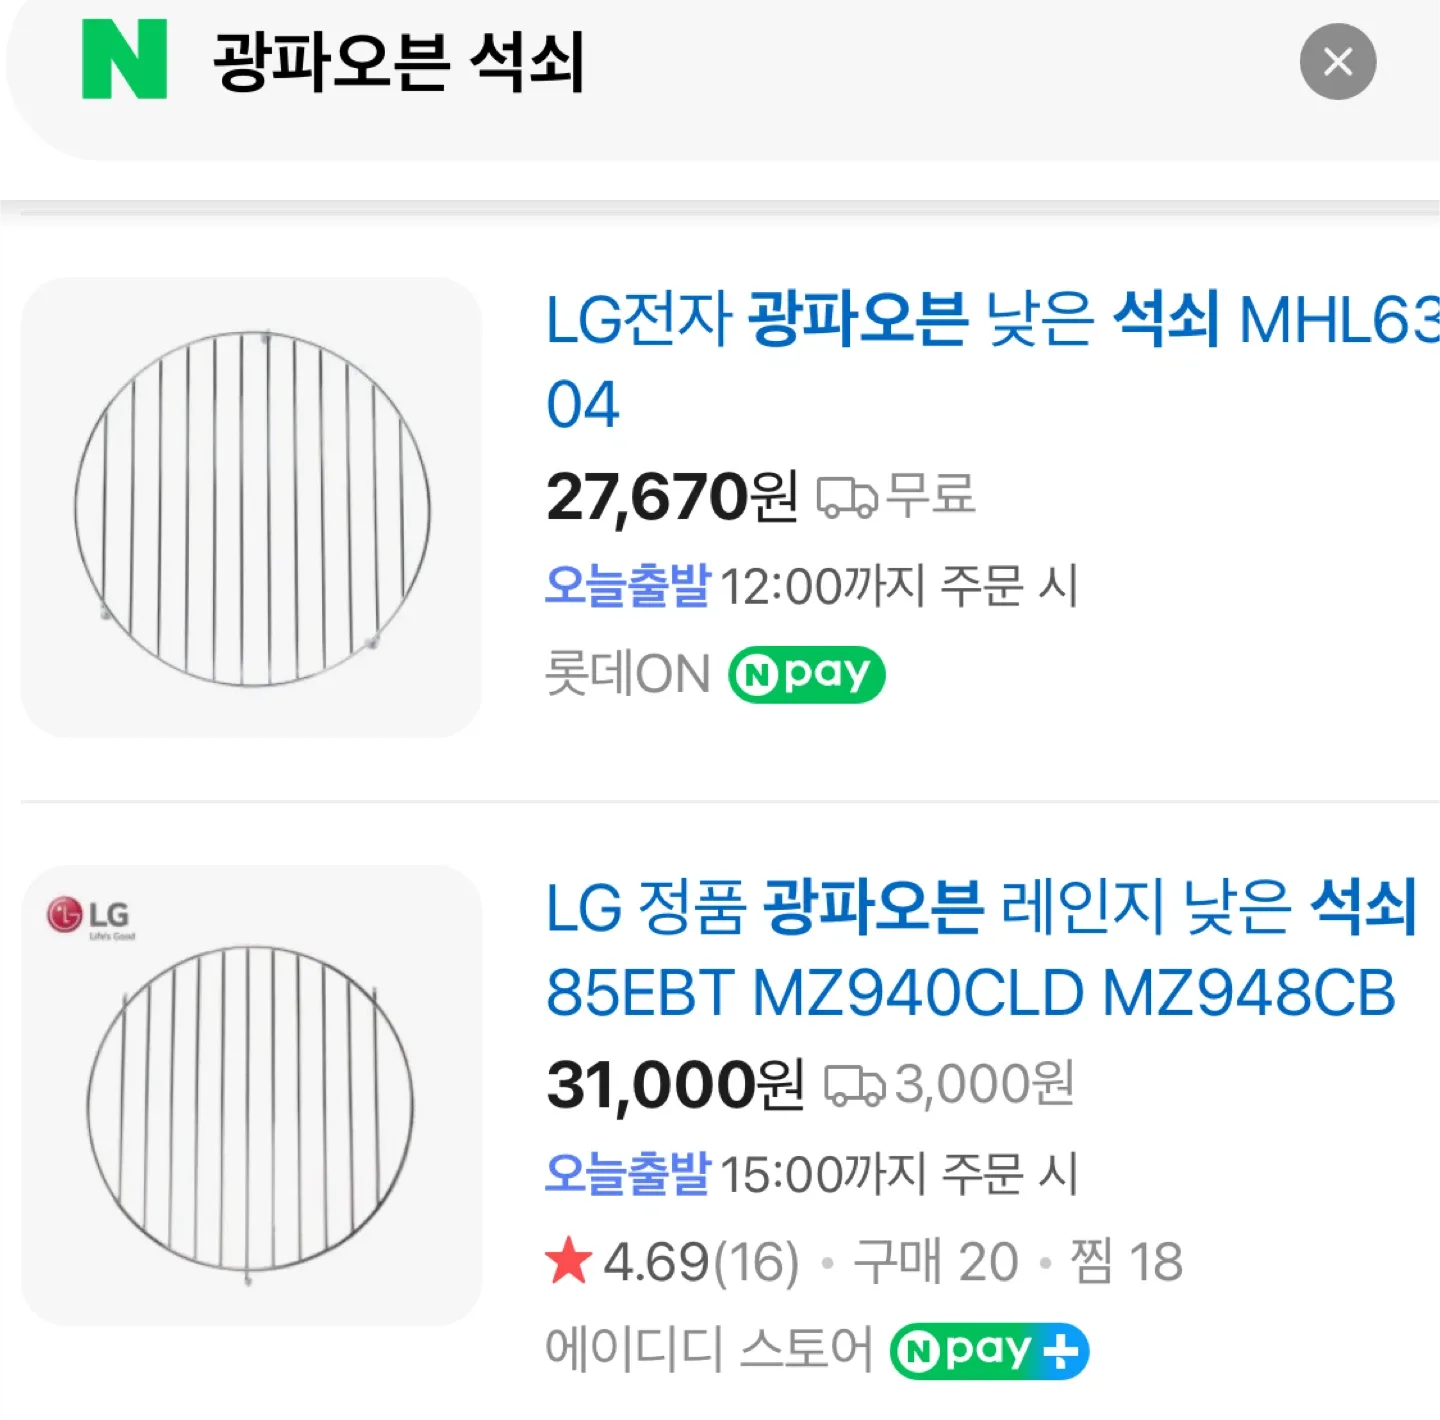Click the 오늘출발 label for 15:00 cutoff
This screenshot has width=1440, height=1420.
(627, 1173)
